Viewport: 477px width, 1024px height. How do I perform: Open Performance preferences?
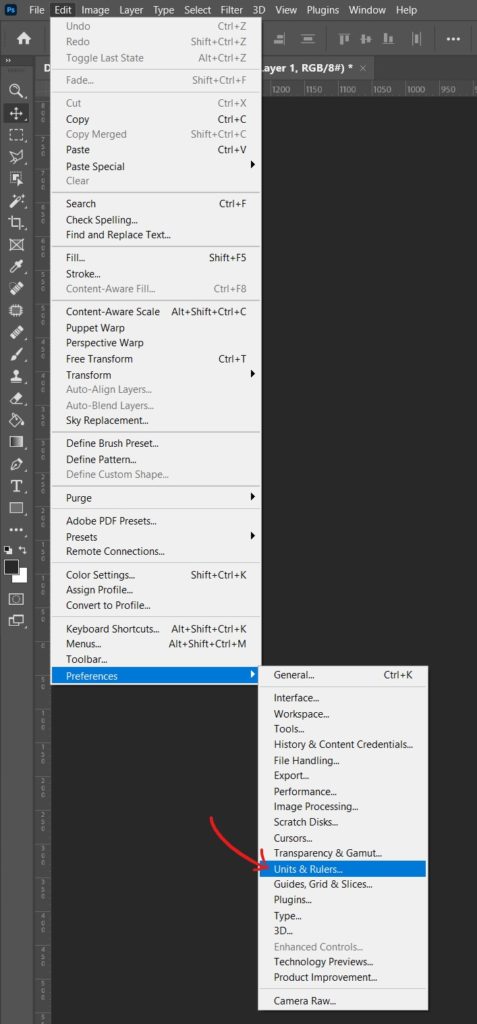tap(343, 792)
